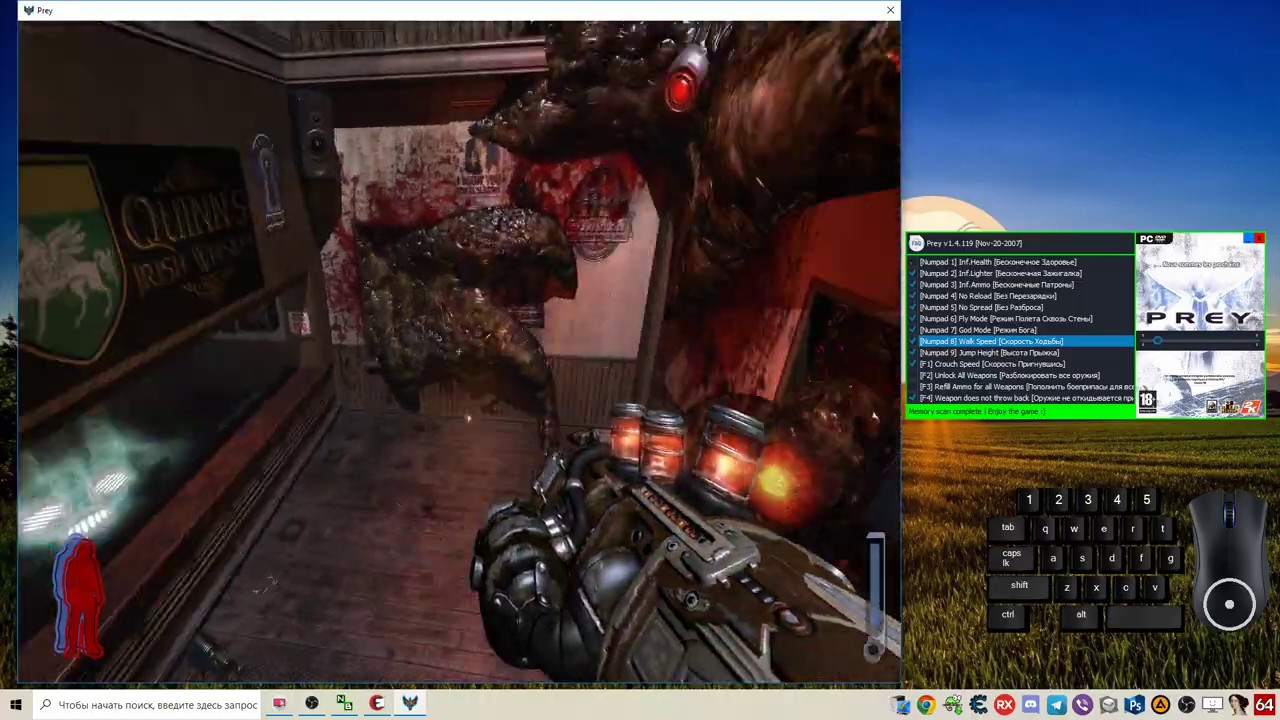Image resolution: width=1280 pixels, height=720 pixels.
Task: Open the green chameleon taskbar app
Action: click(x=952, y=706)
